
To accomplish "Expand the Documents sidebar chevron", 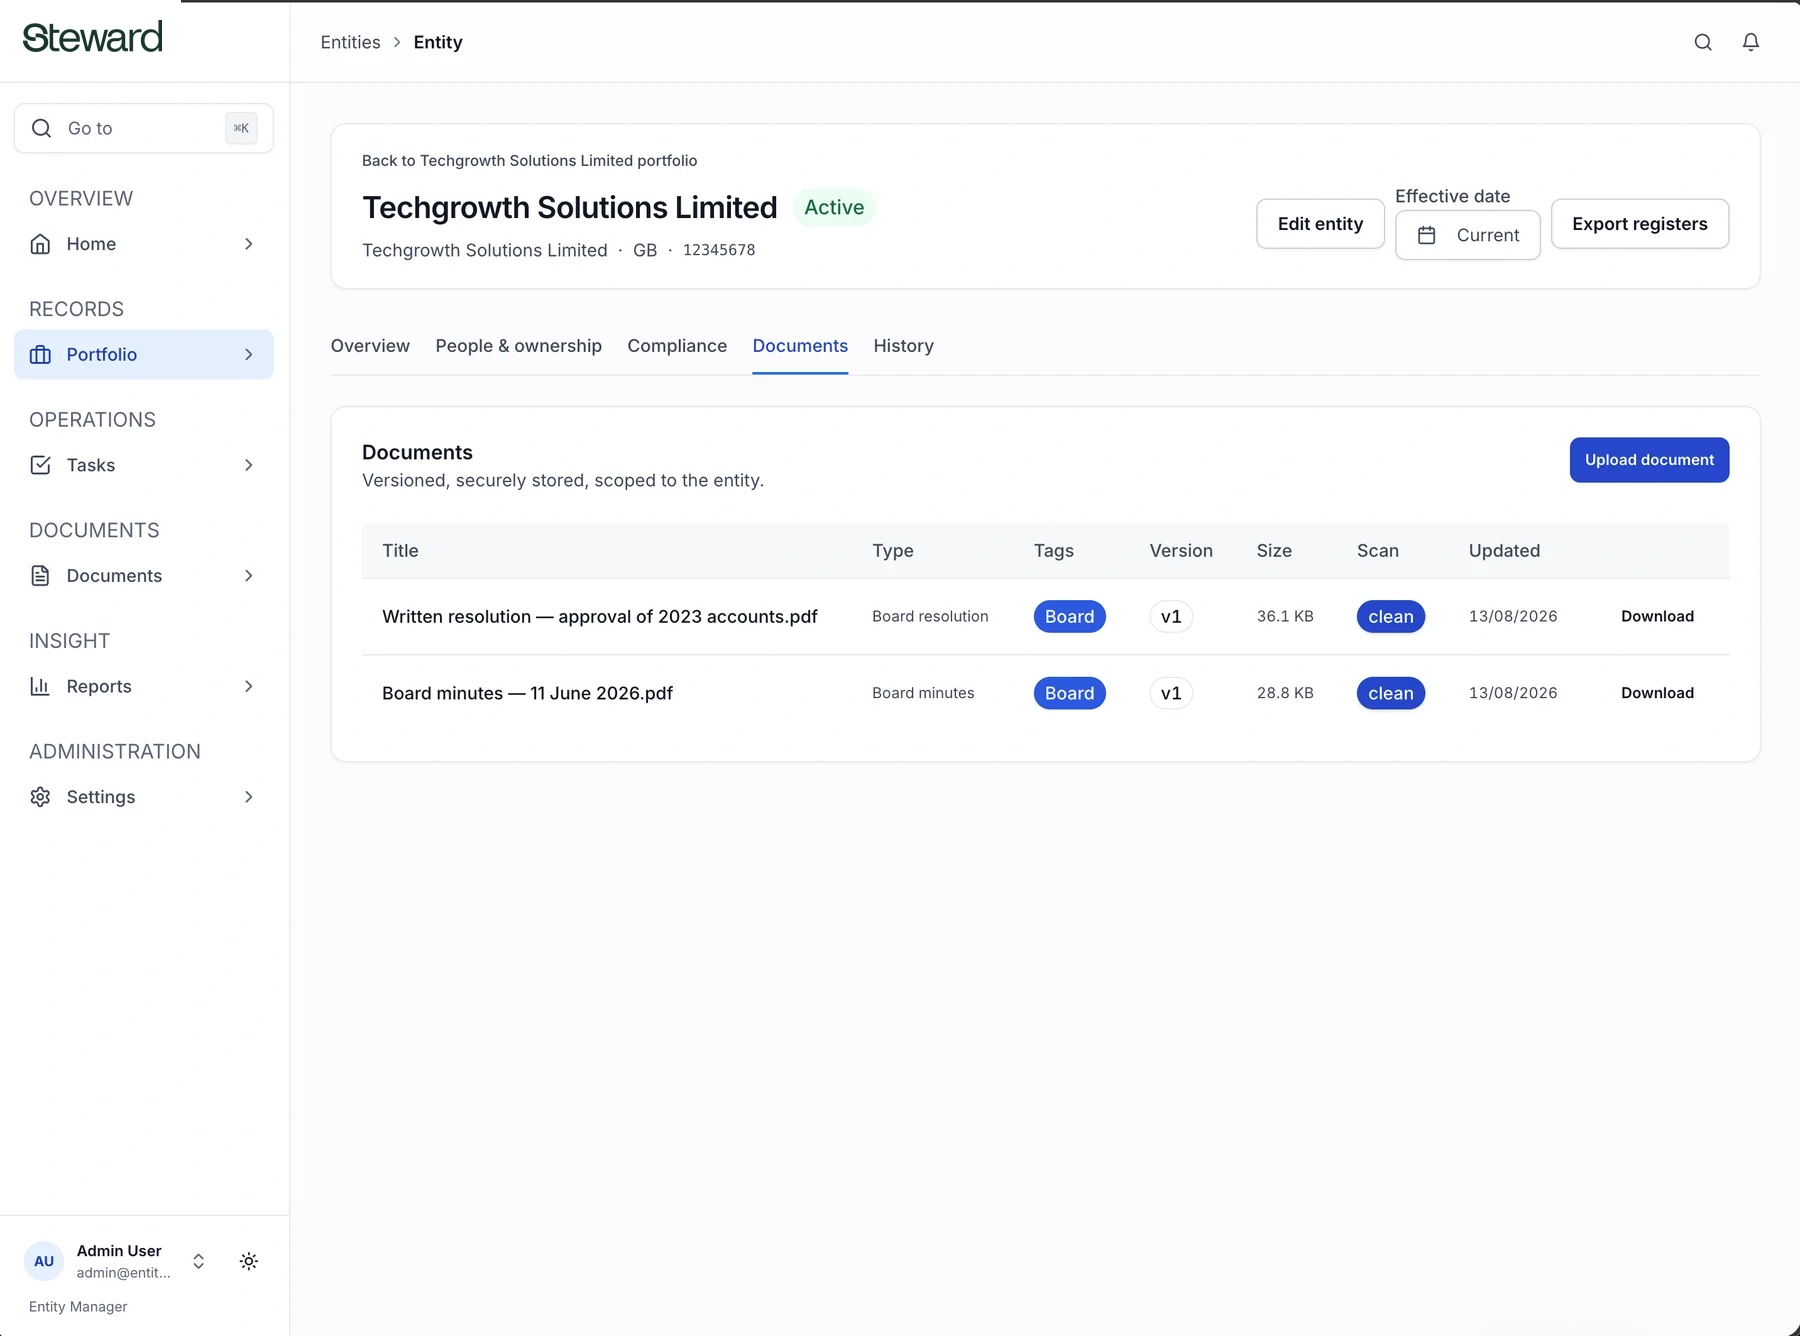I will click(x=249, y=576).
